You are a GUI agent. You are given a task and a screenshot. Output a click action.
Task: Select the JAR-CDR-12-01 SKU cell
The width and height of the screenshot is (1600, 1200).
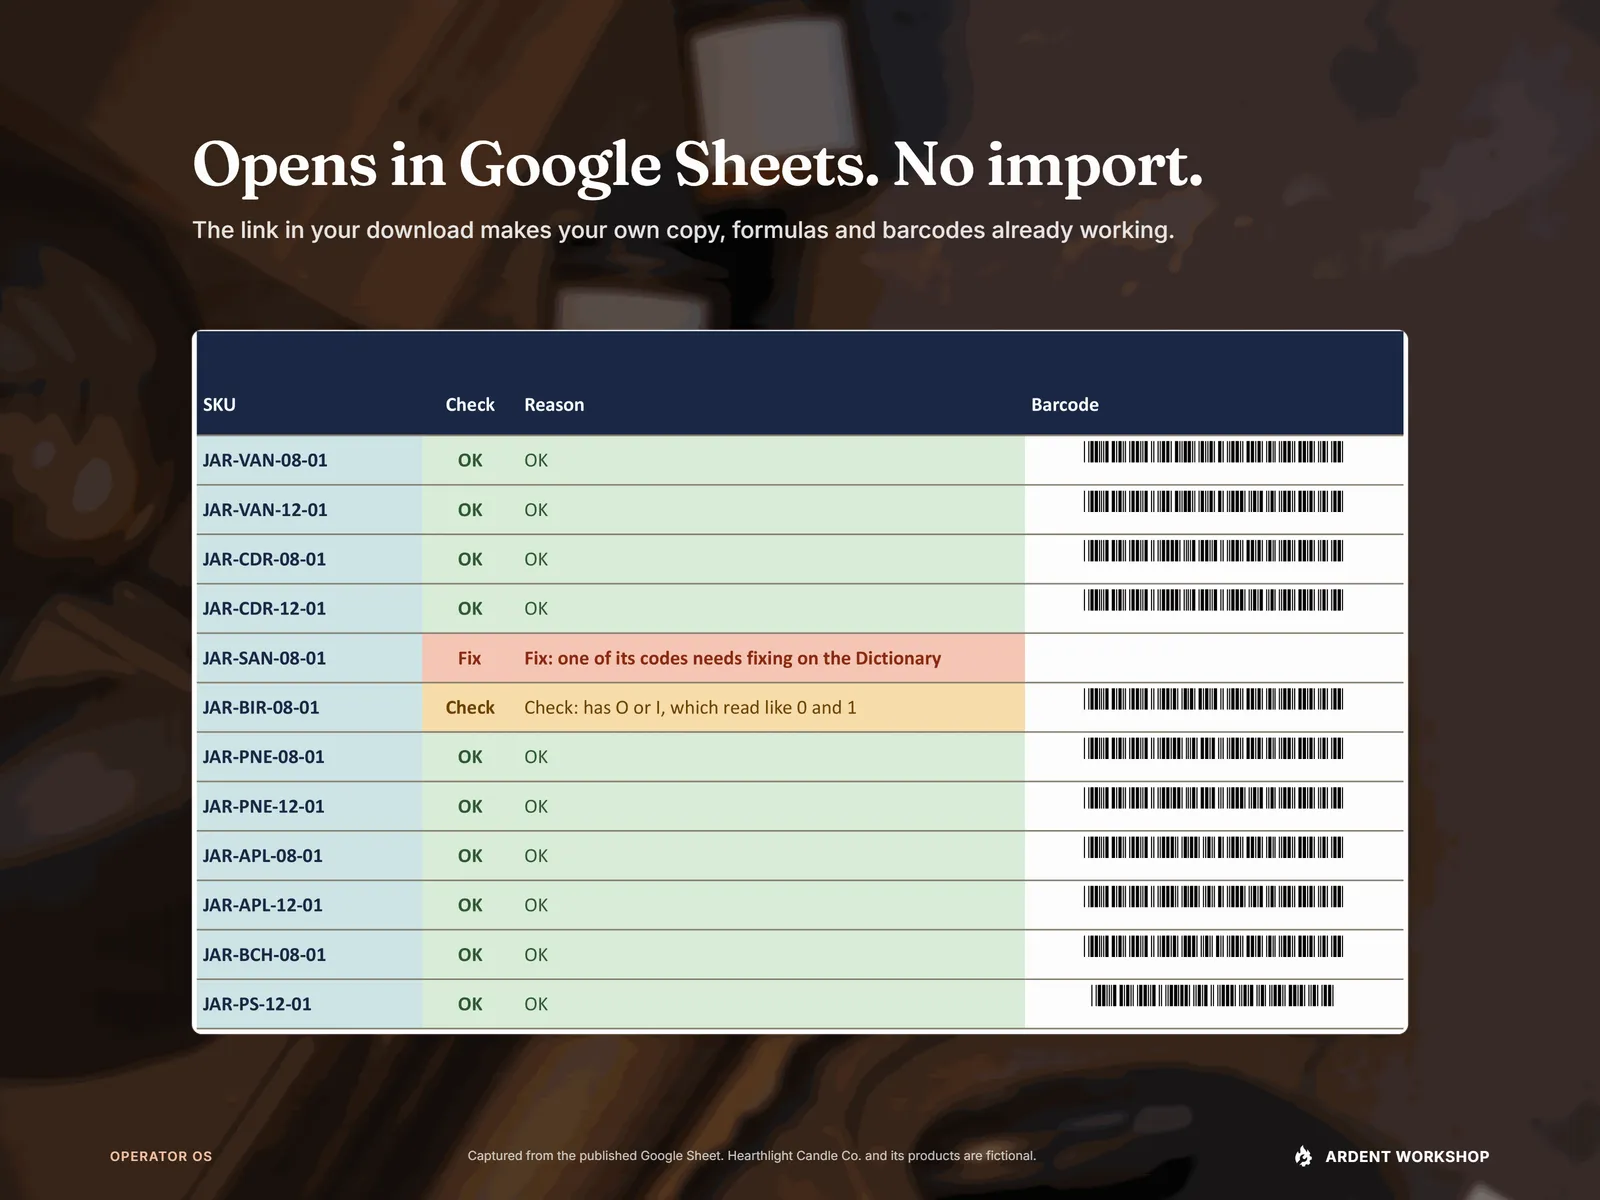pos(309,609)
